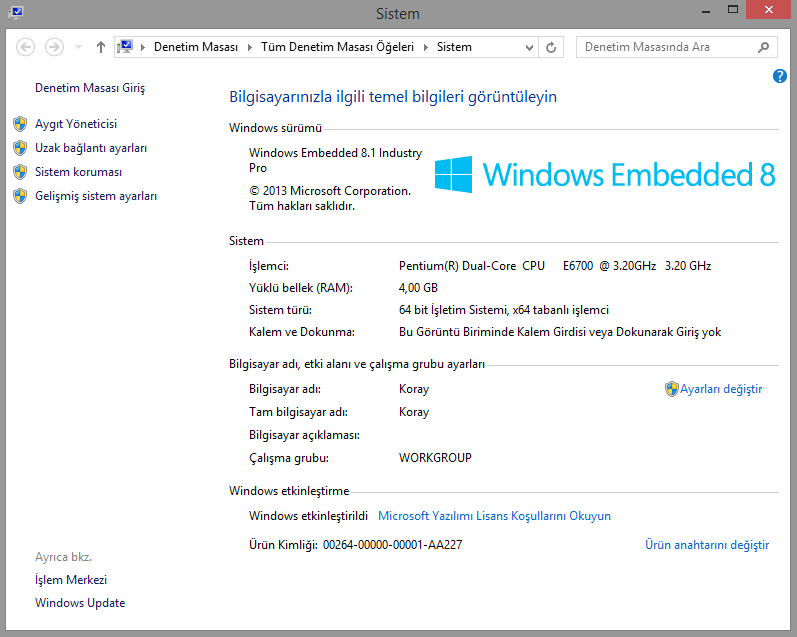This screenshot has width=797, height=637.
Task: Click Ürün anahtarını değiştir link
Action: point(707,545)
